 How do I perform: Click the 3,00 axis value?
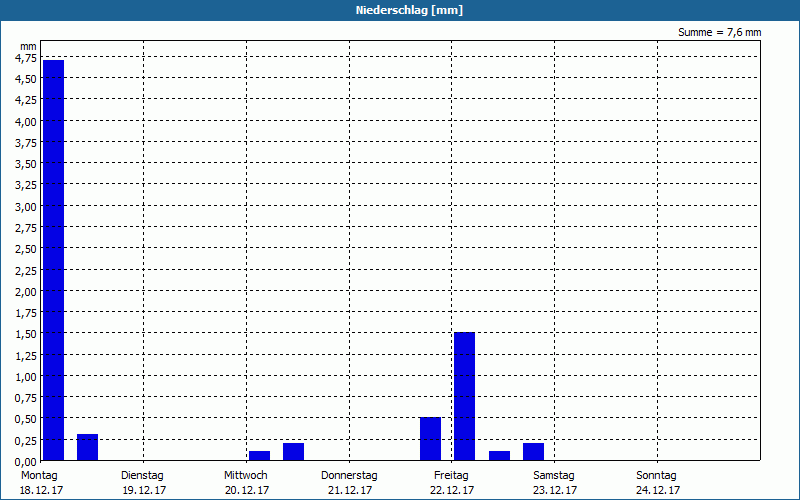26,207
